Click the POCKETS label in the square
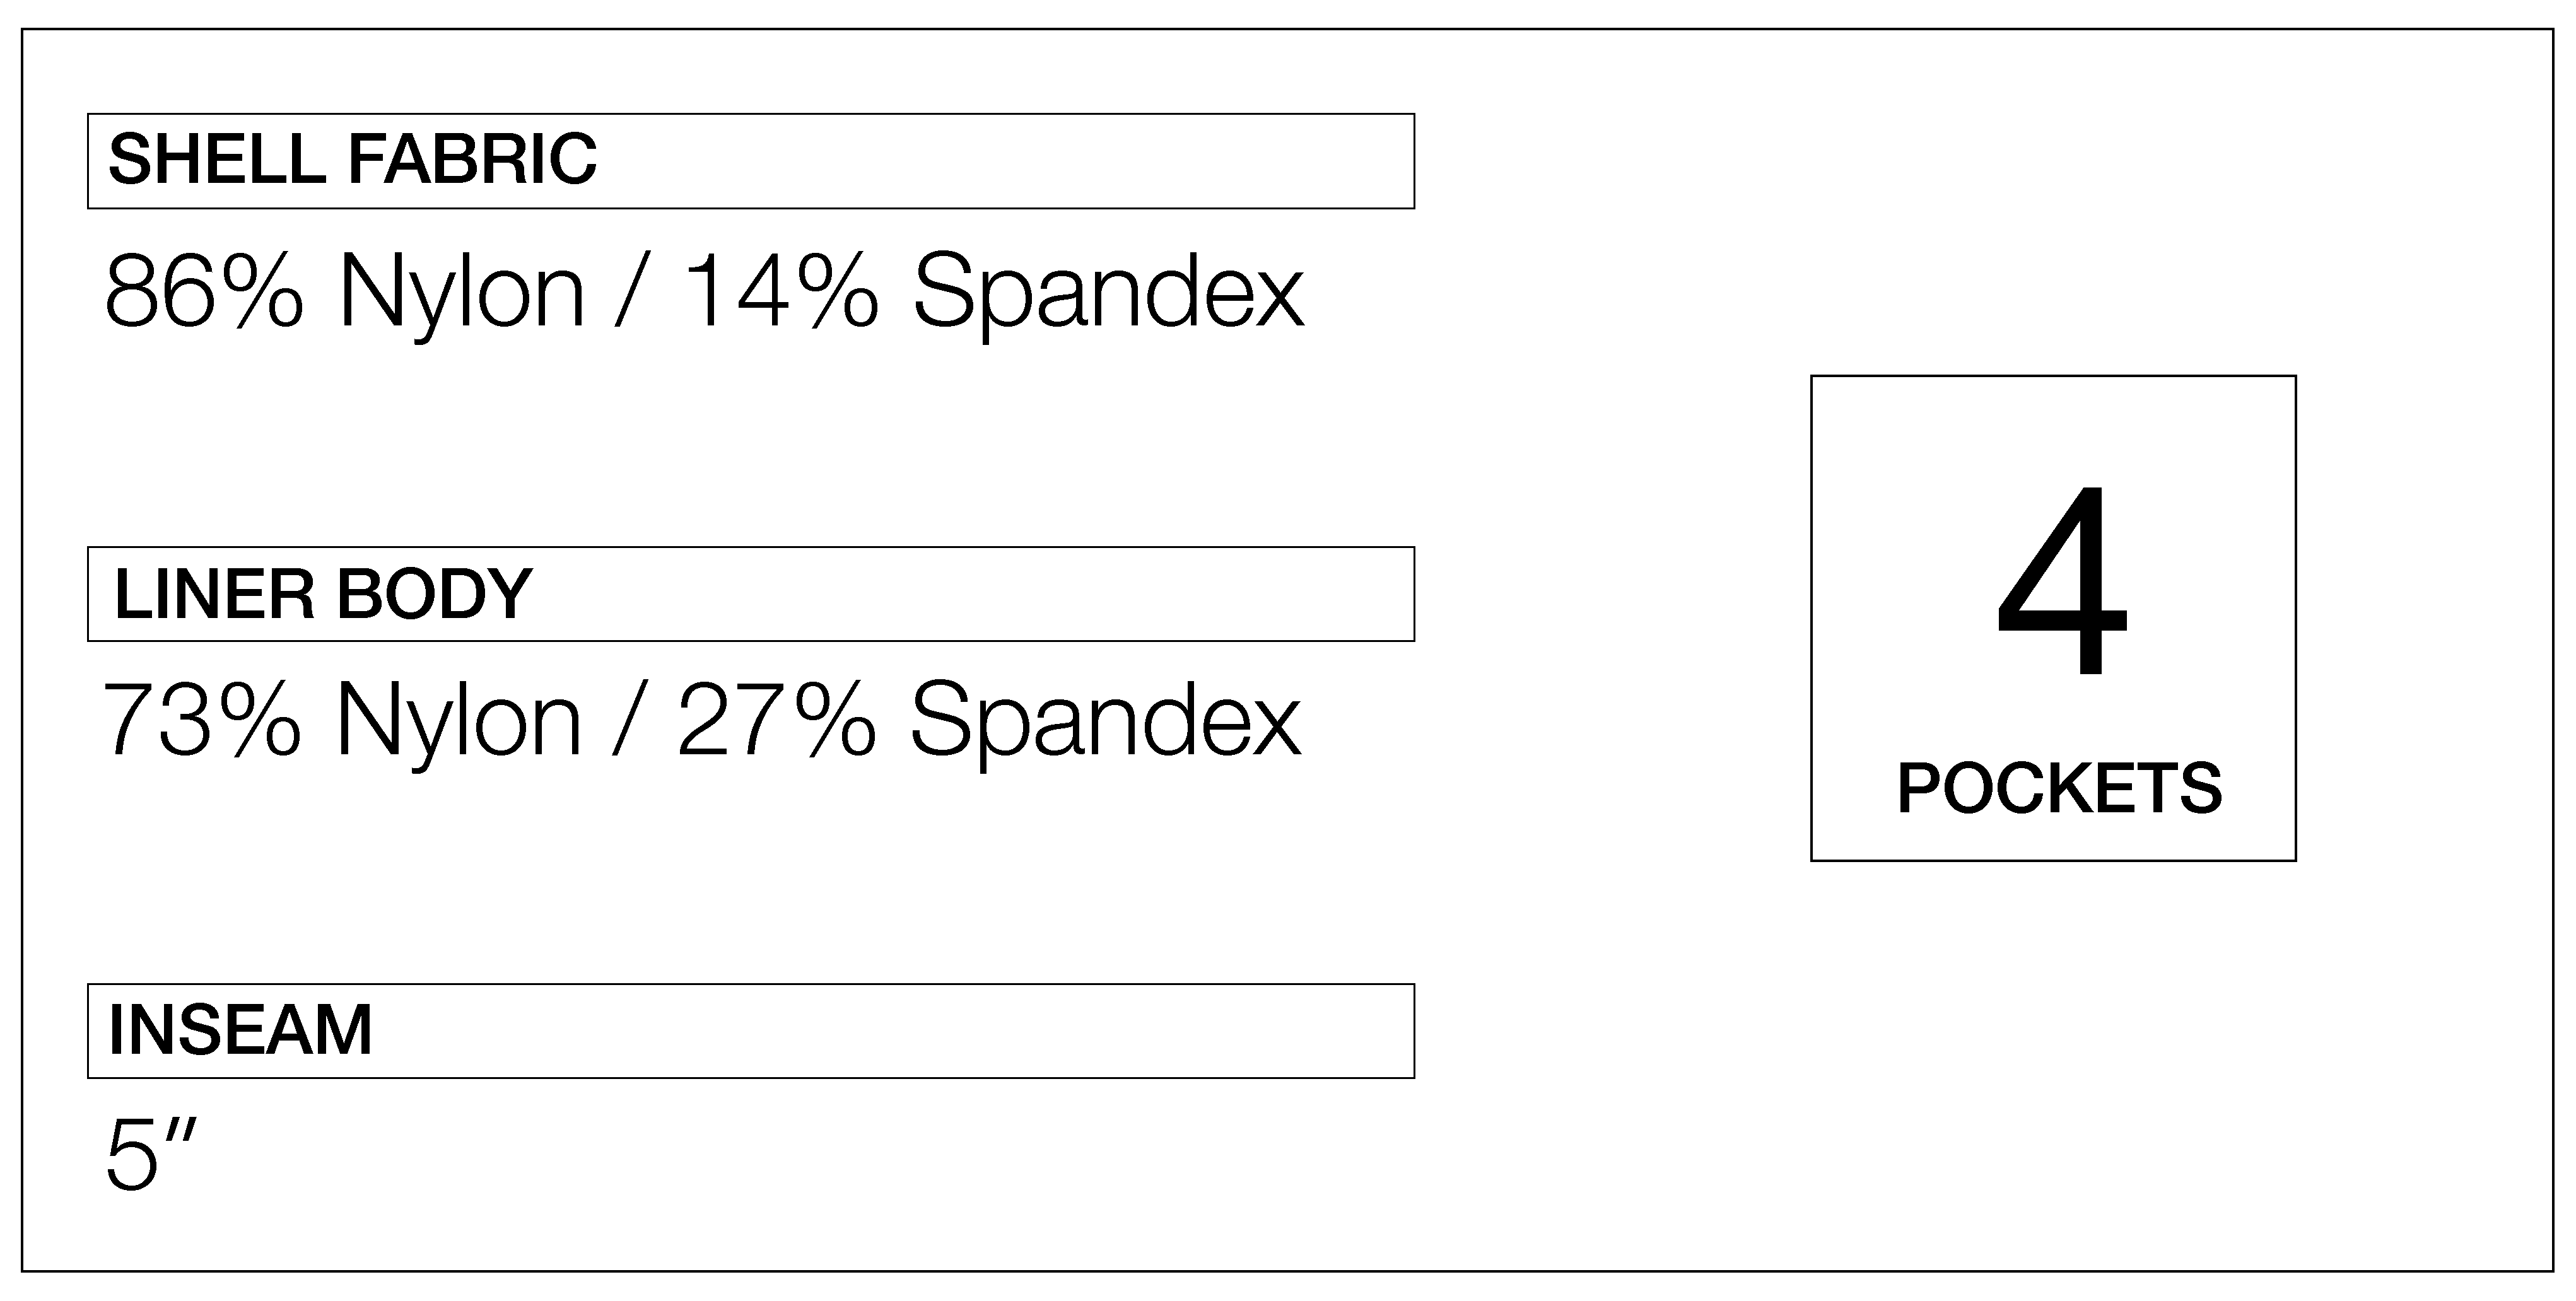2576x1301 pixels. 2059,789
